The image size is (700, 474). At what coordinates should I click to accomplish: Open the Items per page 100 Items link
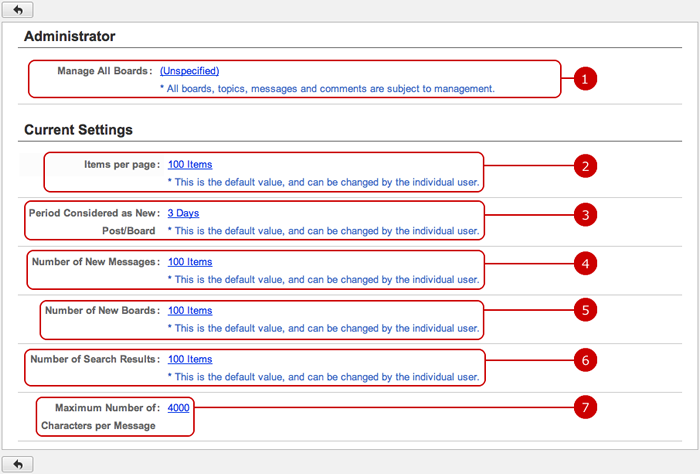pos(190,164)
